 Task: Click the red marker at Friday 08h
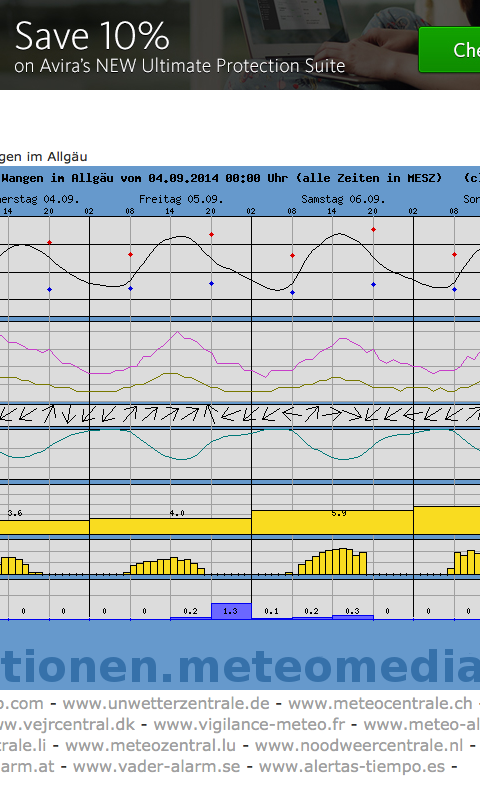(131, 254)
